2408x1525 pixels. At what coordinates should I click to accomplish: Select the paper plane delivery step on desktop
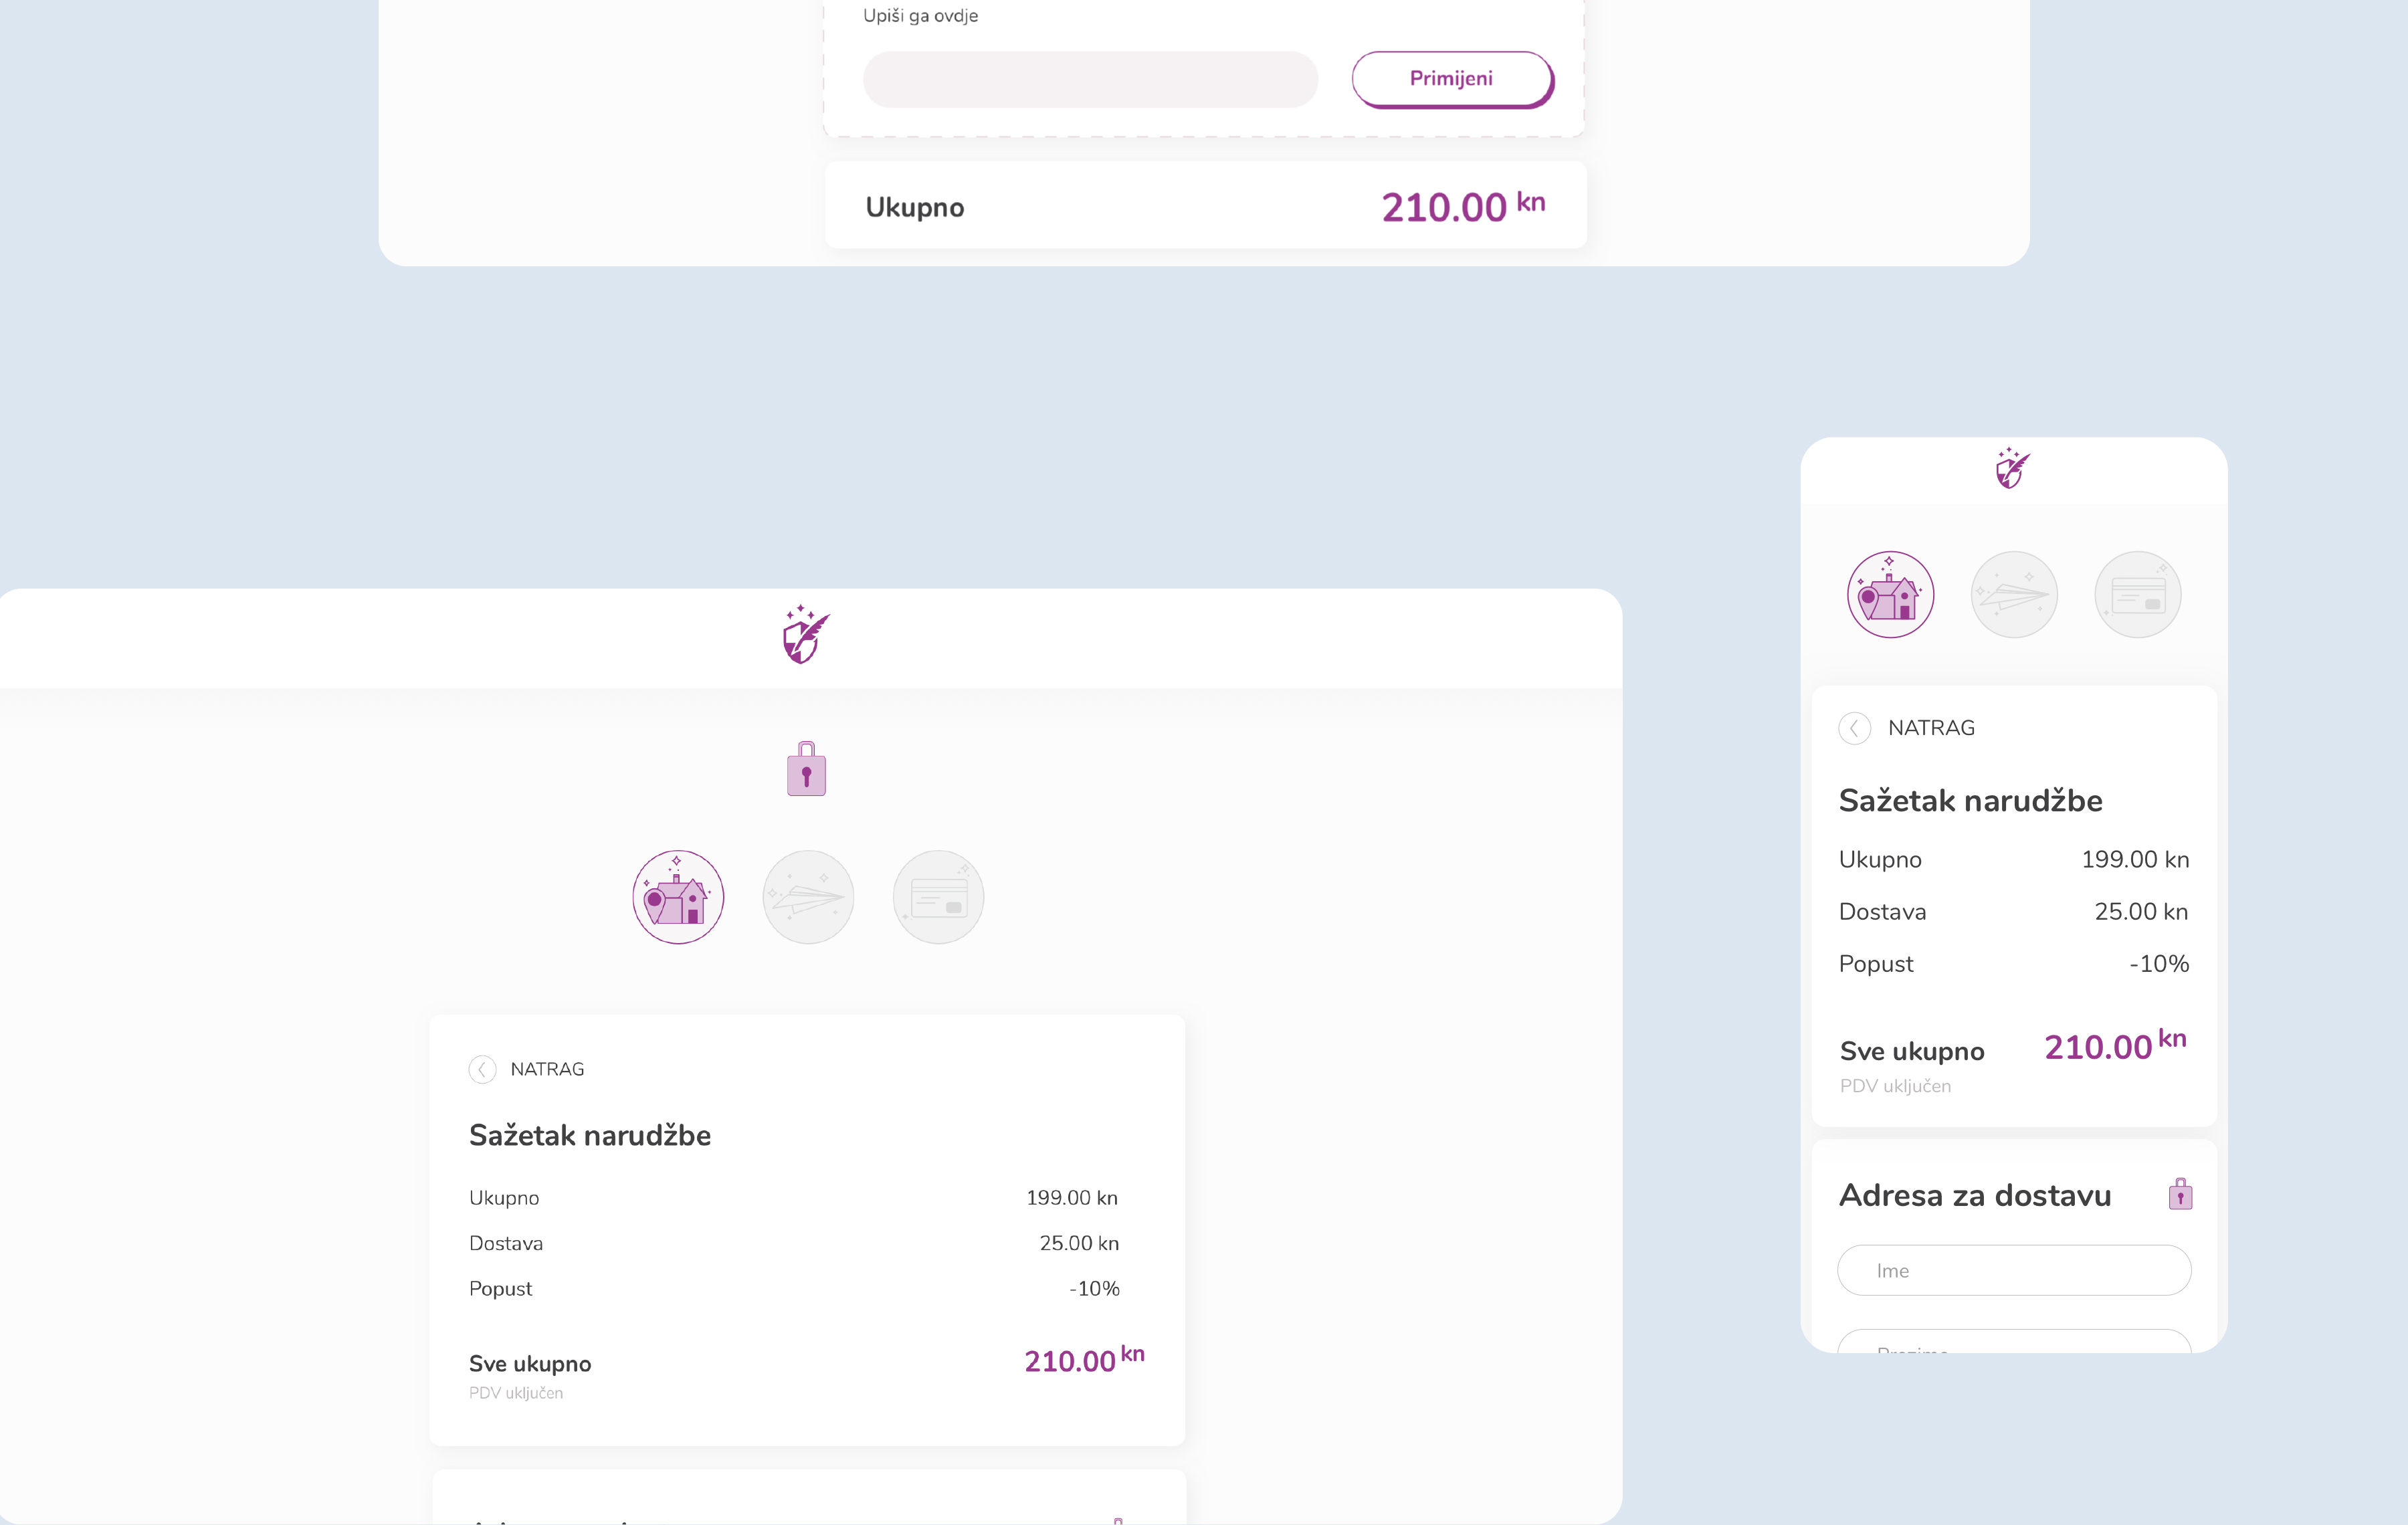point(808,897)
